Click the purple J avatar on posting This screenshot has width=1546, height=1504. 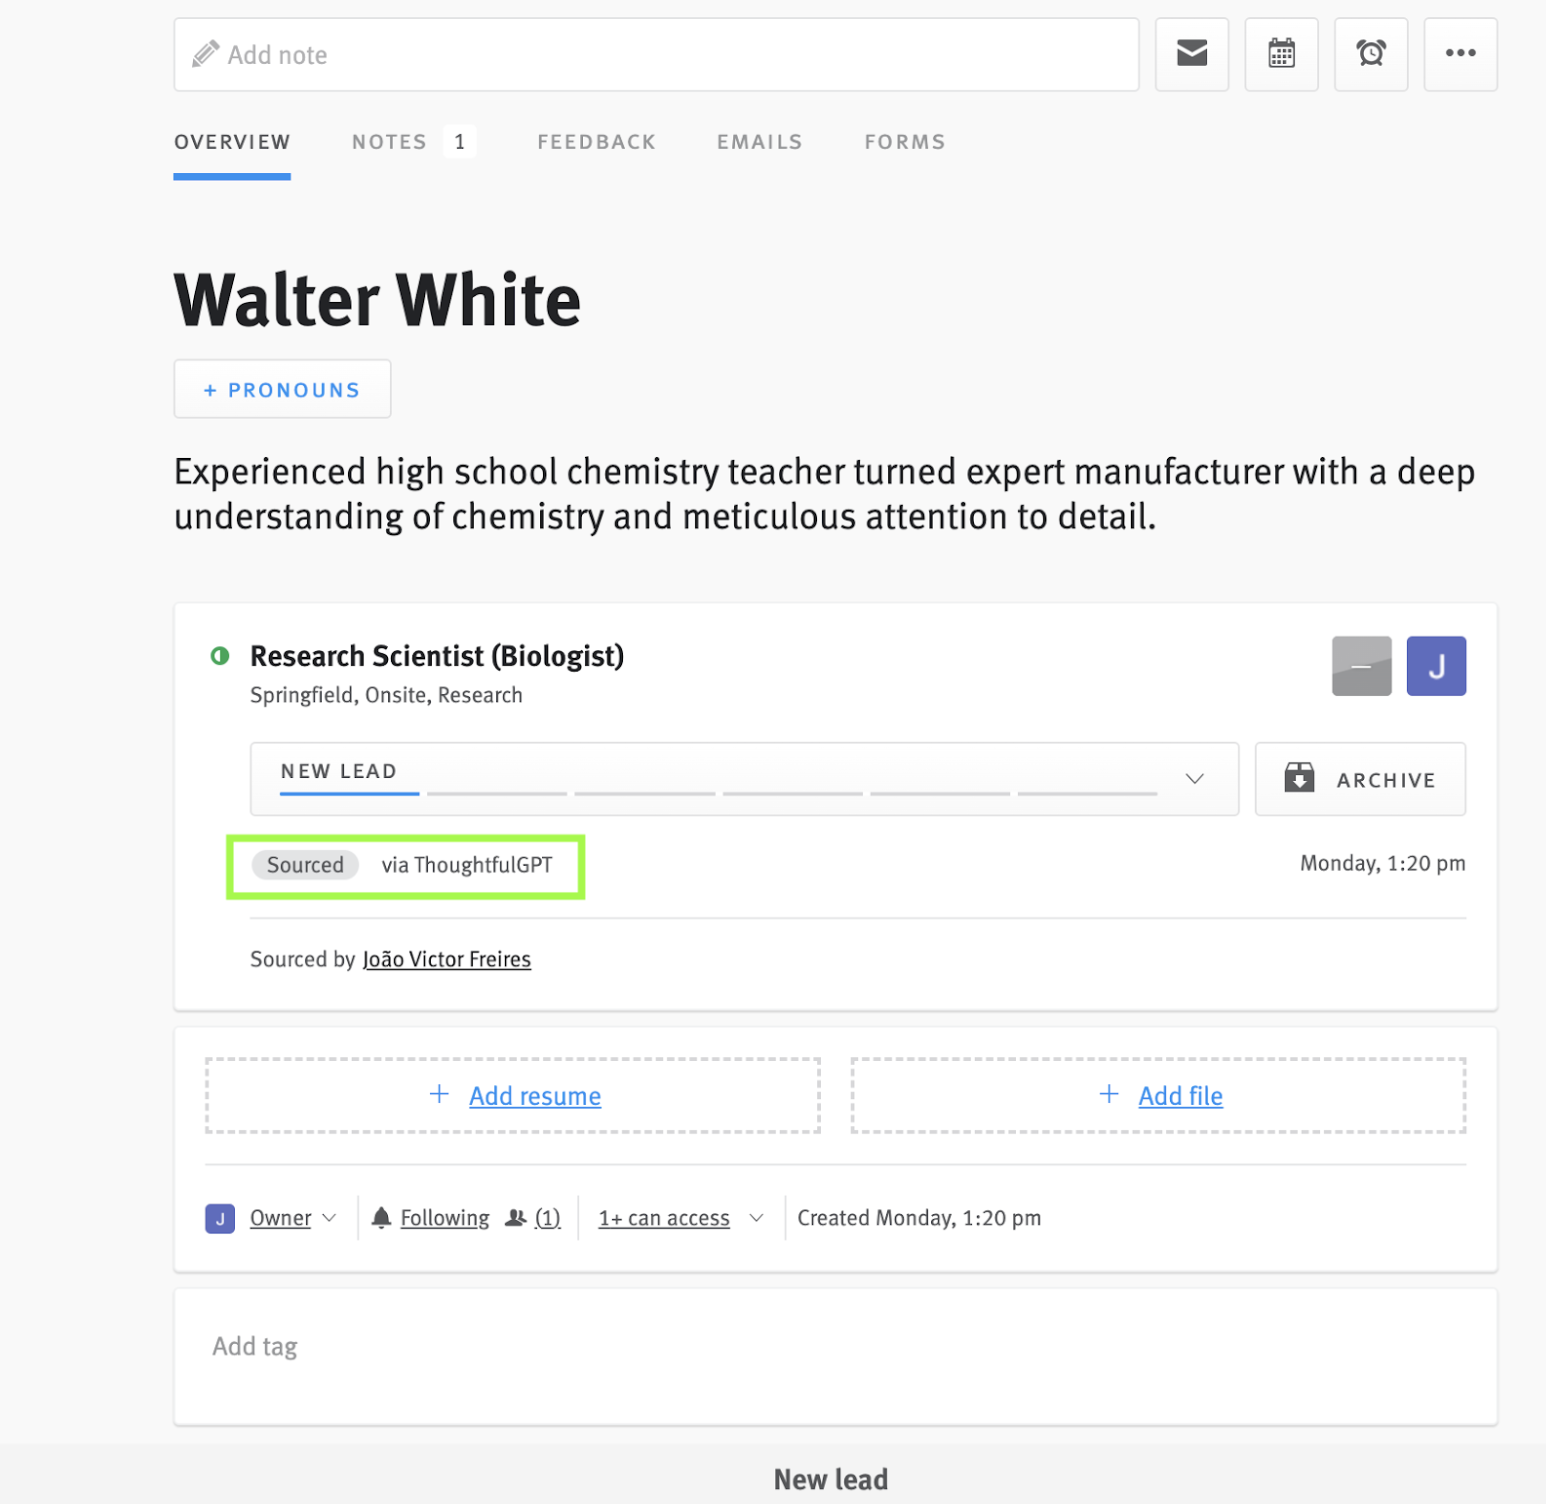[x=1436, y=666]
